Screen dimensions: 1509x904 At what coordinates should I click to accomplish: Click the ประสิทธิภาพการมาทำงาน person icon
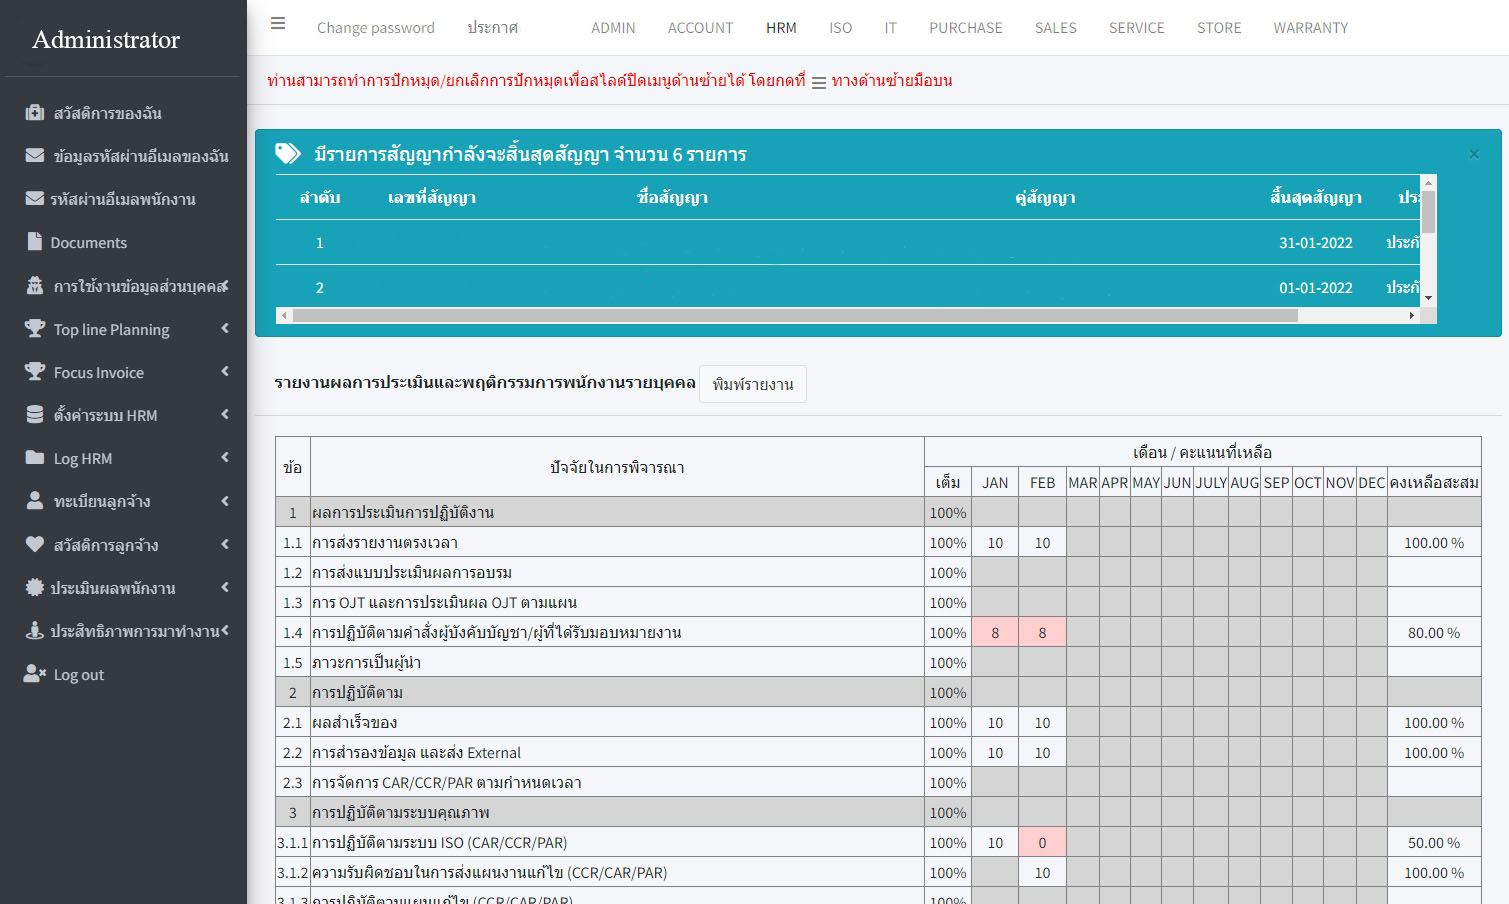coord(35,630)
